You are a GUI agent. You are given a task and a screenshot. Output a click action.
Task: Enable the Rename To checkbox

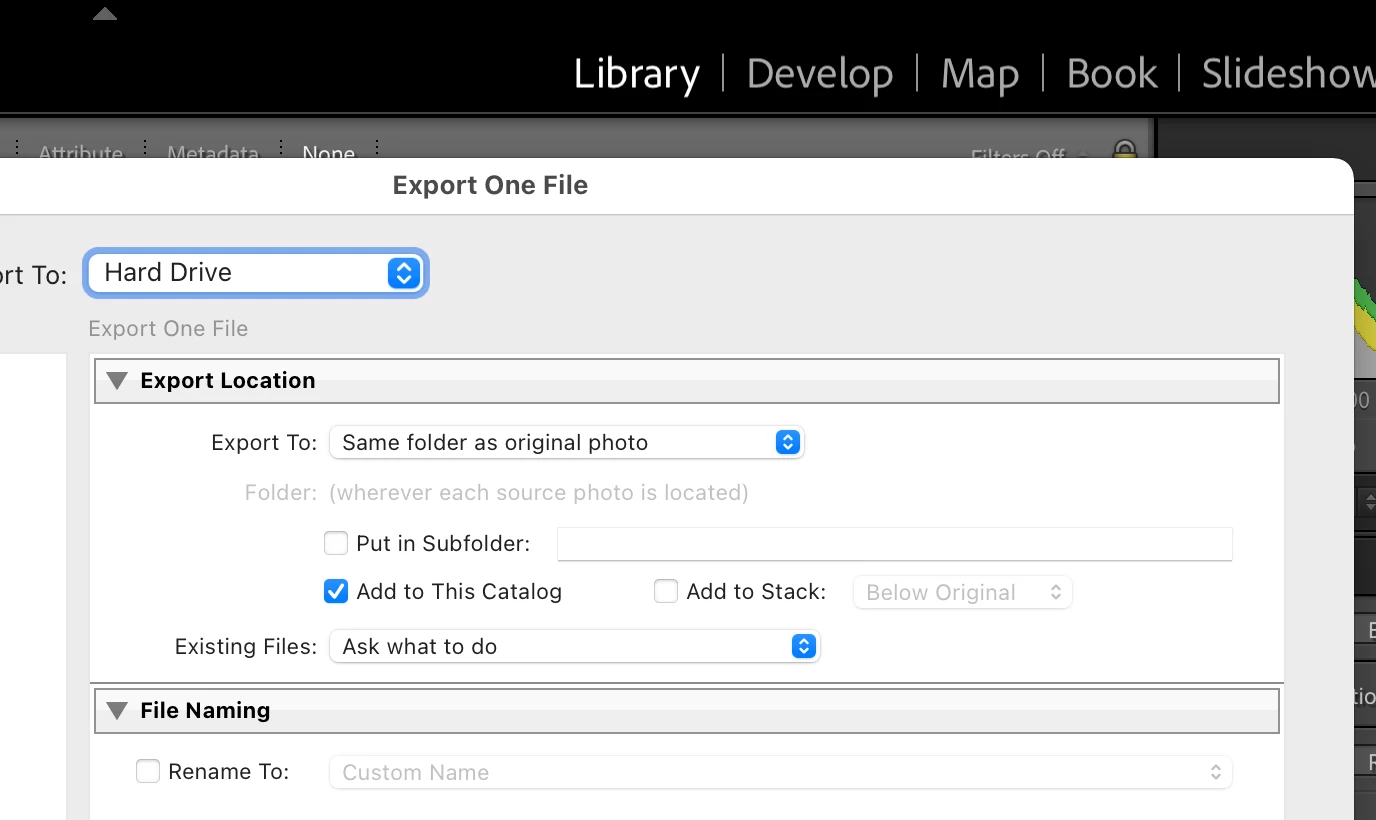pos(148,772)
